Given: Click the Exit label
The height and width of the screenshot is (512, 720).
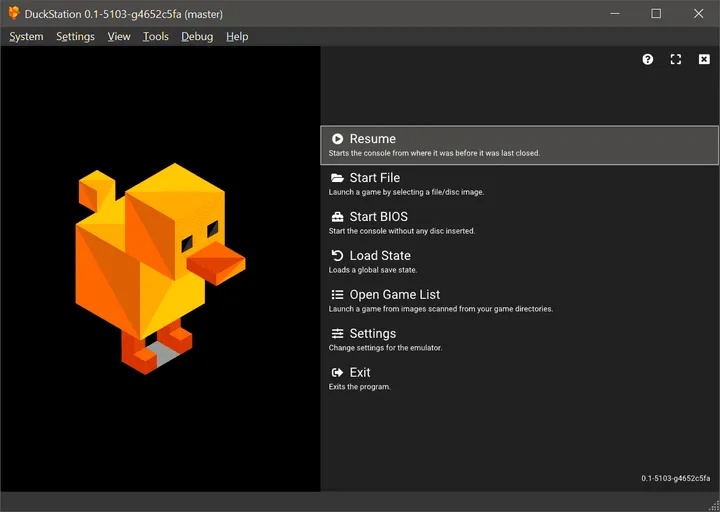Looking at the screenshot, I should (x=360, y=372).
